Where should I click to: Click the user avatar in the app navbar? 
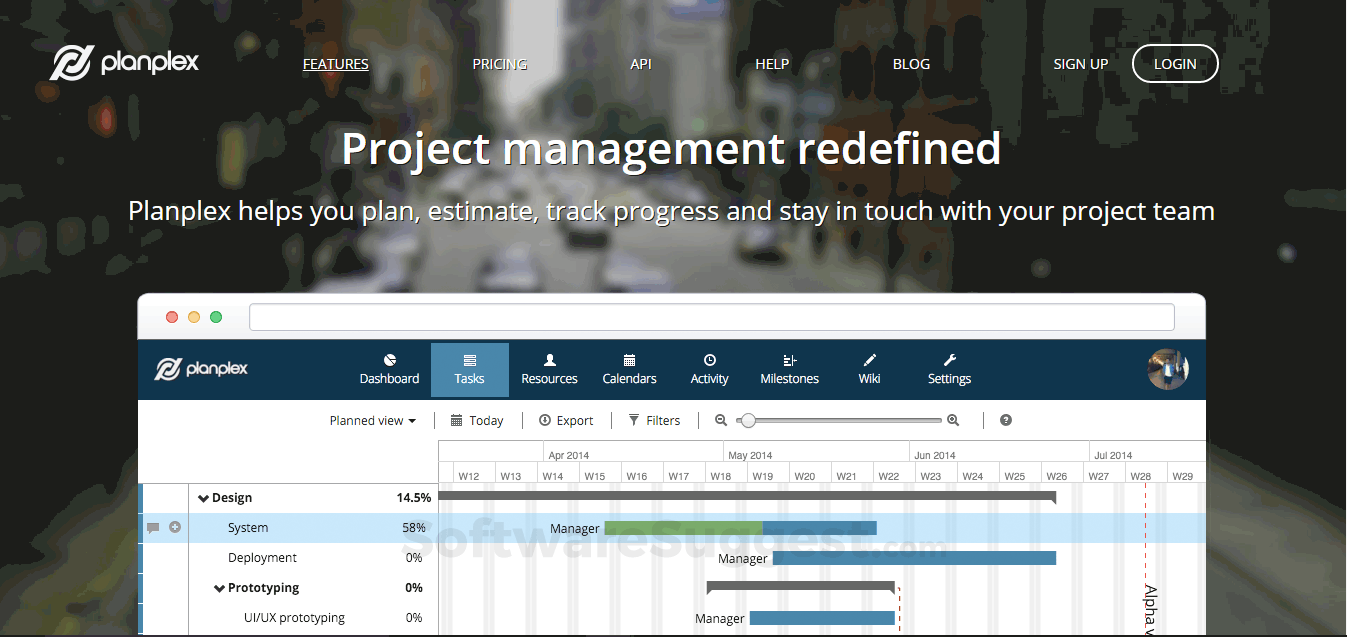click(x=1168, y=369)
